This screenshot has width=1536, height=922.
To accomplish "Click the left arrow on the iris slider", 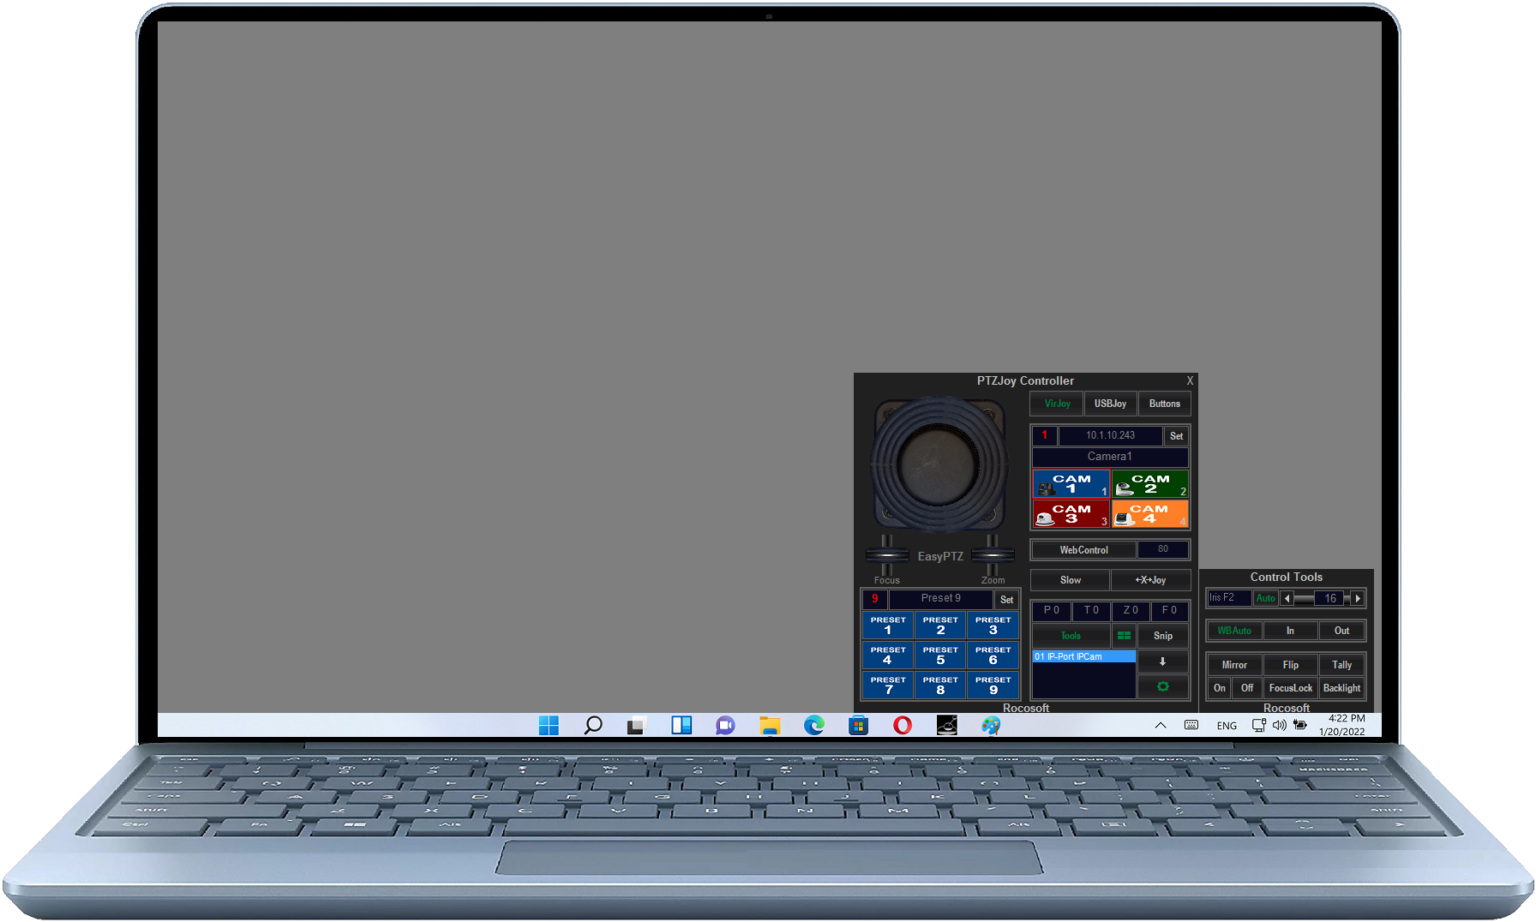I will (1286, 598).
